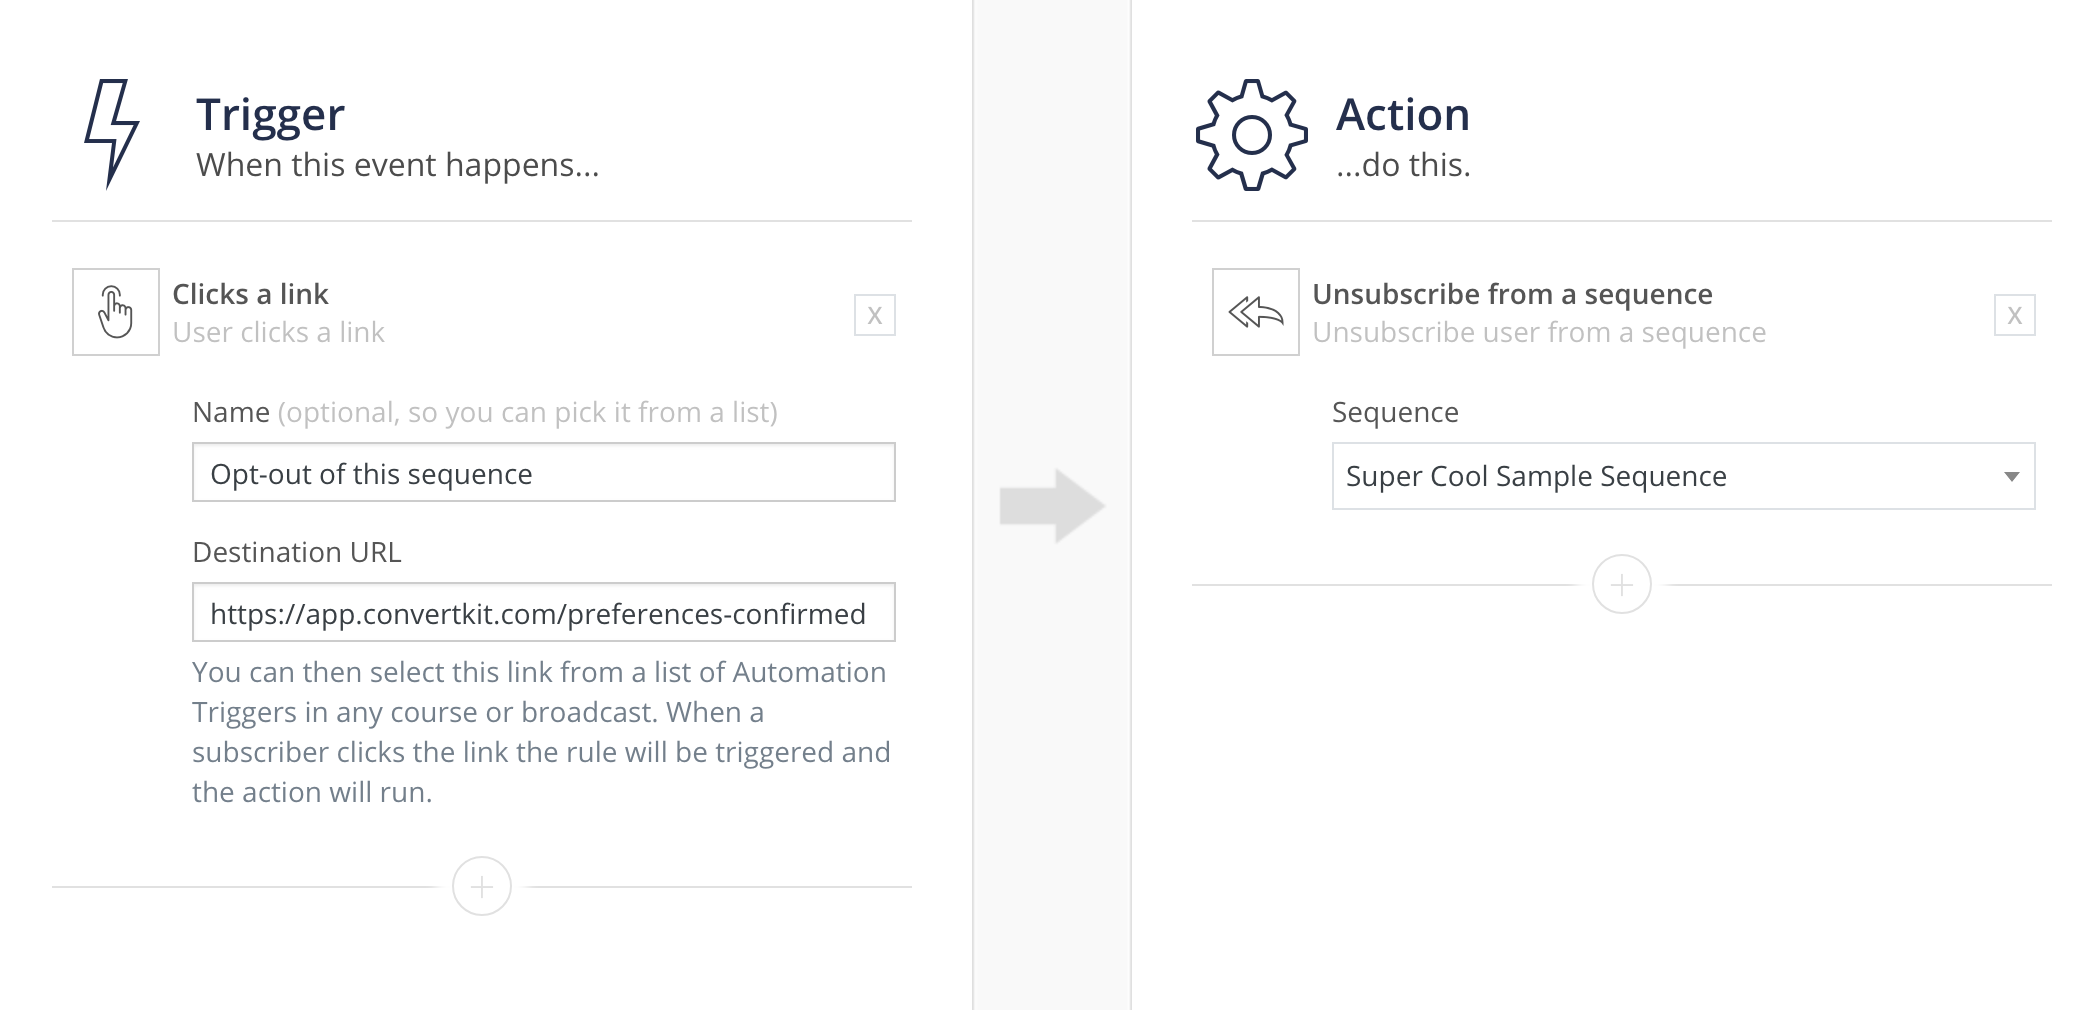Click the 'When this event happens...' subtitle
Screen dimensions: 2088x1010
tap(397, 165)
